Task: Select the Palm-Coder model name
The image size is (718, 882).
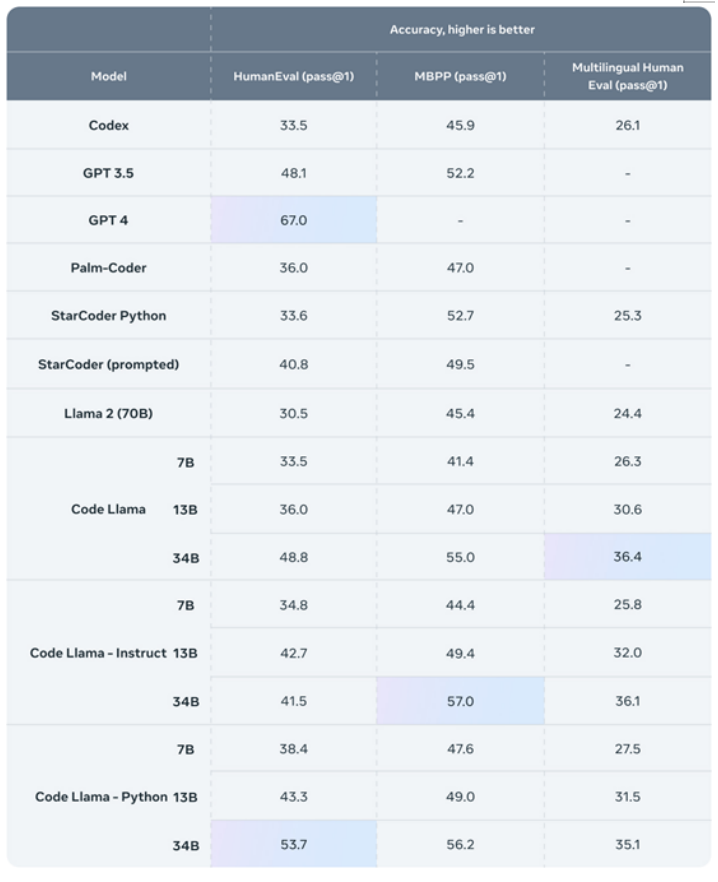Action: click(x=109, y=268)
